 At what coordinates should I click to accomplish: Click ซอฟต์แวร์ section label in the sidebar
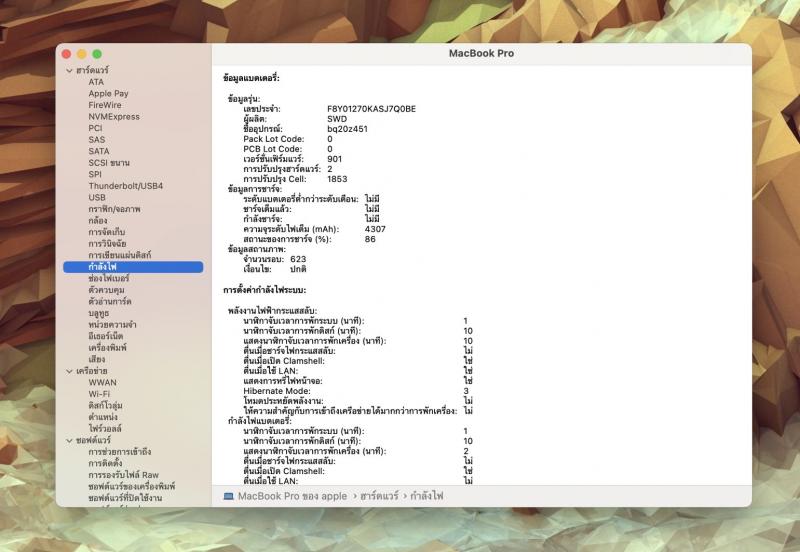[x=93, y=440]
